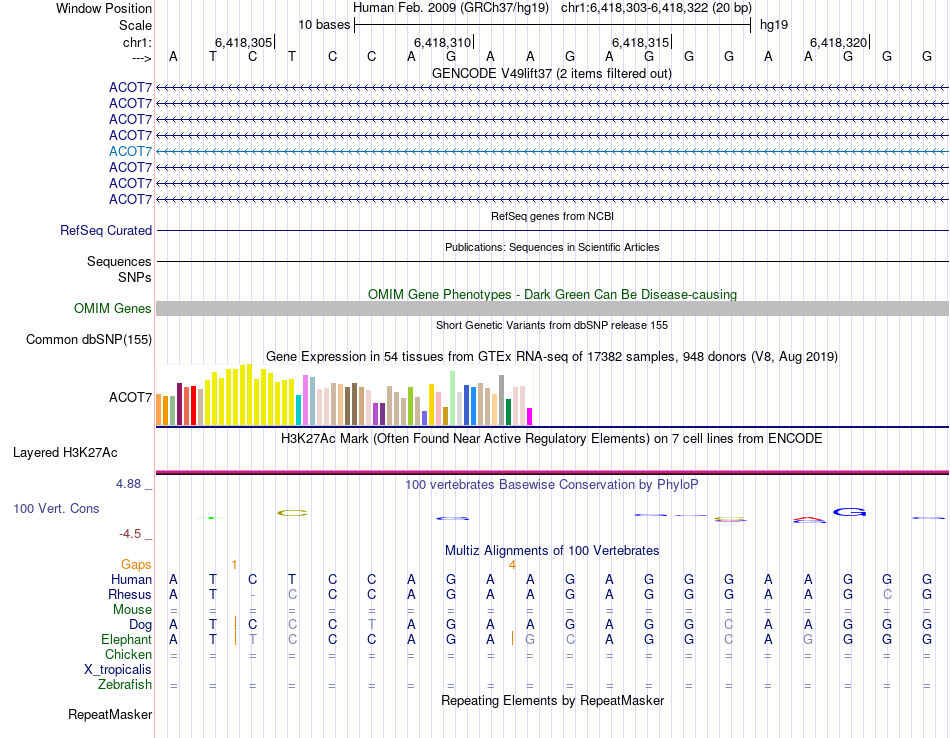Open the H3K27Ac Mark ENCODE track title
The width and height of the screenshot is (950, 738).
(551, 438)
